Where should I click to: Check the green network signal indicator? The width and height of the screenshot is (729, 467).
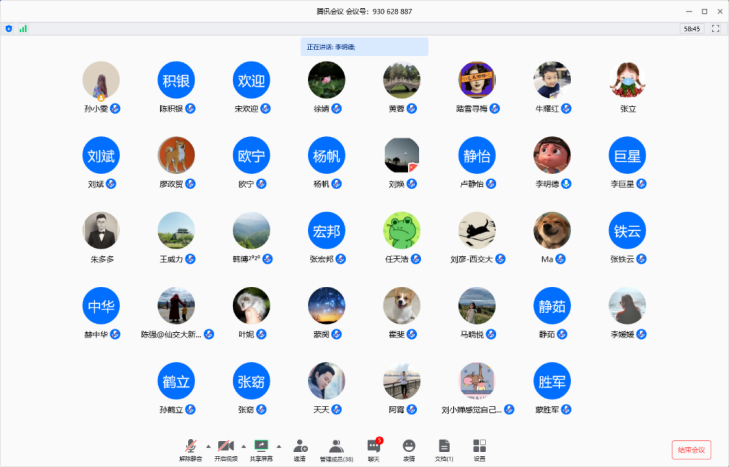pos(23,29)
